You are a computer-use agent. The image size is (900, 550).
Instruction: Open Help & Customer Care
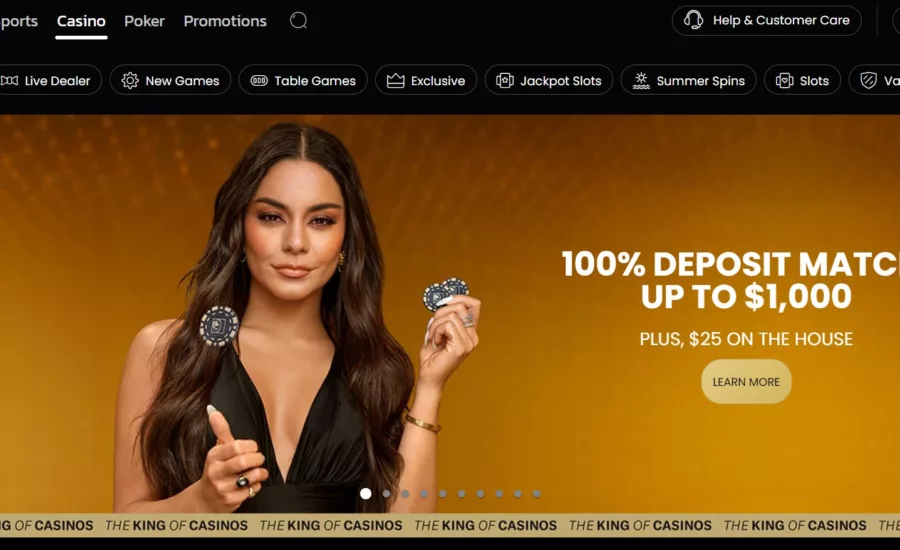click(766, 21)
